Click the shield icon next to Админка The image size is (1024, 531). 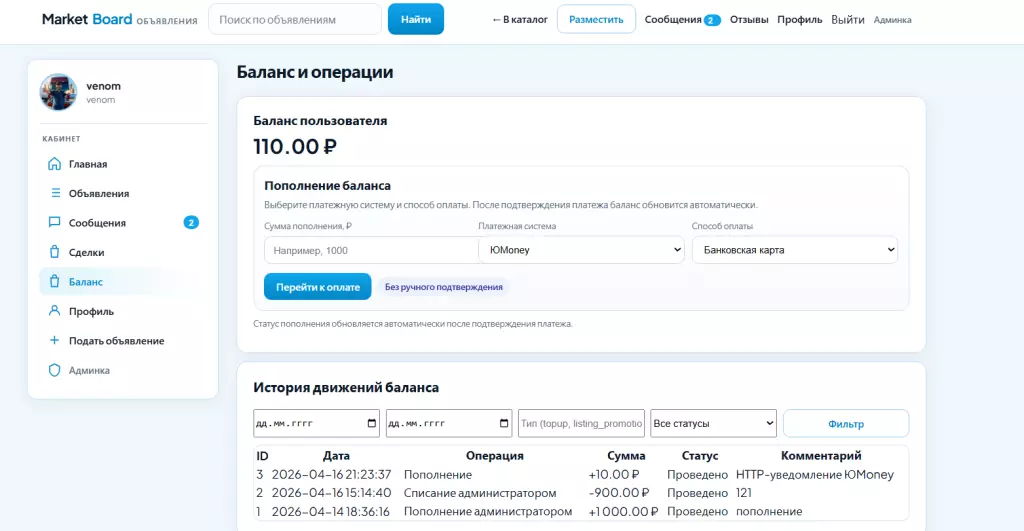click(55, 370)
